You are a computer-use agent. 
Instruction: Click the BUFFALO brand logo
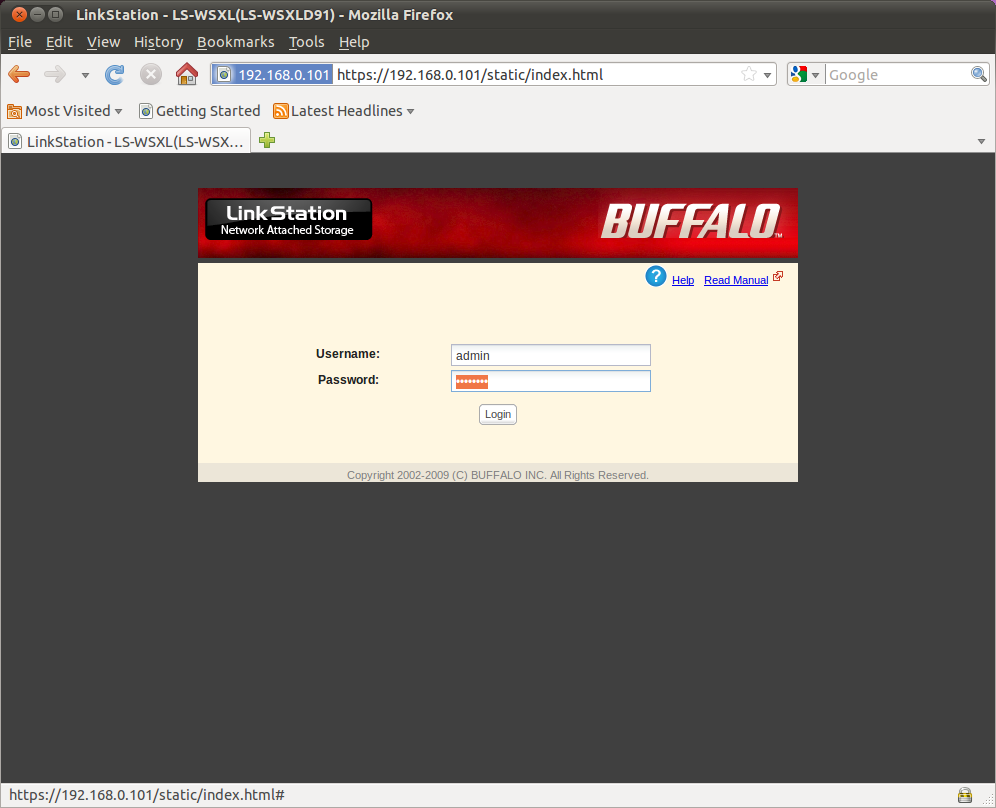point(691,221)
